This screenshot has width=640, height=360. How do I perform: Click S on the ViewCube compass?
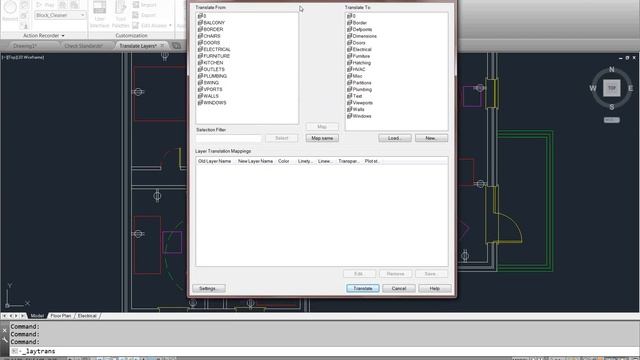[x=611, y=107]
